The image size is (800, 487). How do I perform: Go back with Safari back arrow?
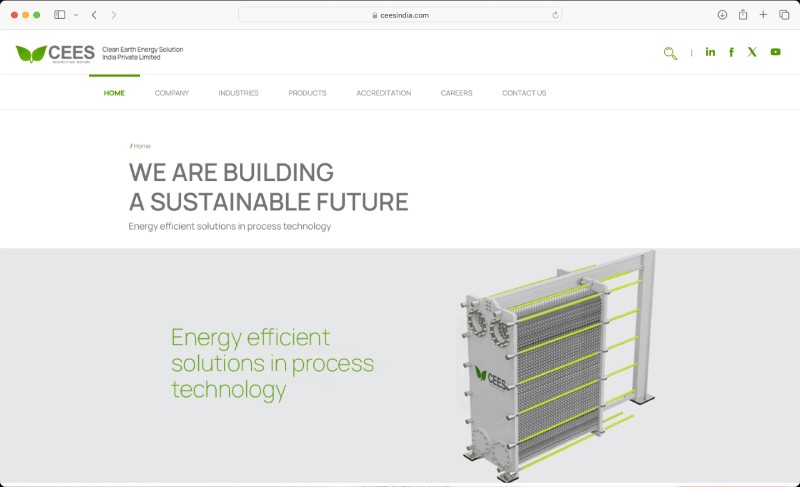[x=94, y=15]
